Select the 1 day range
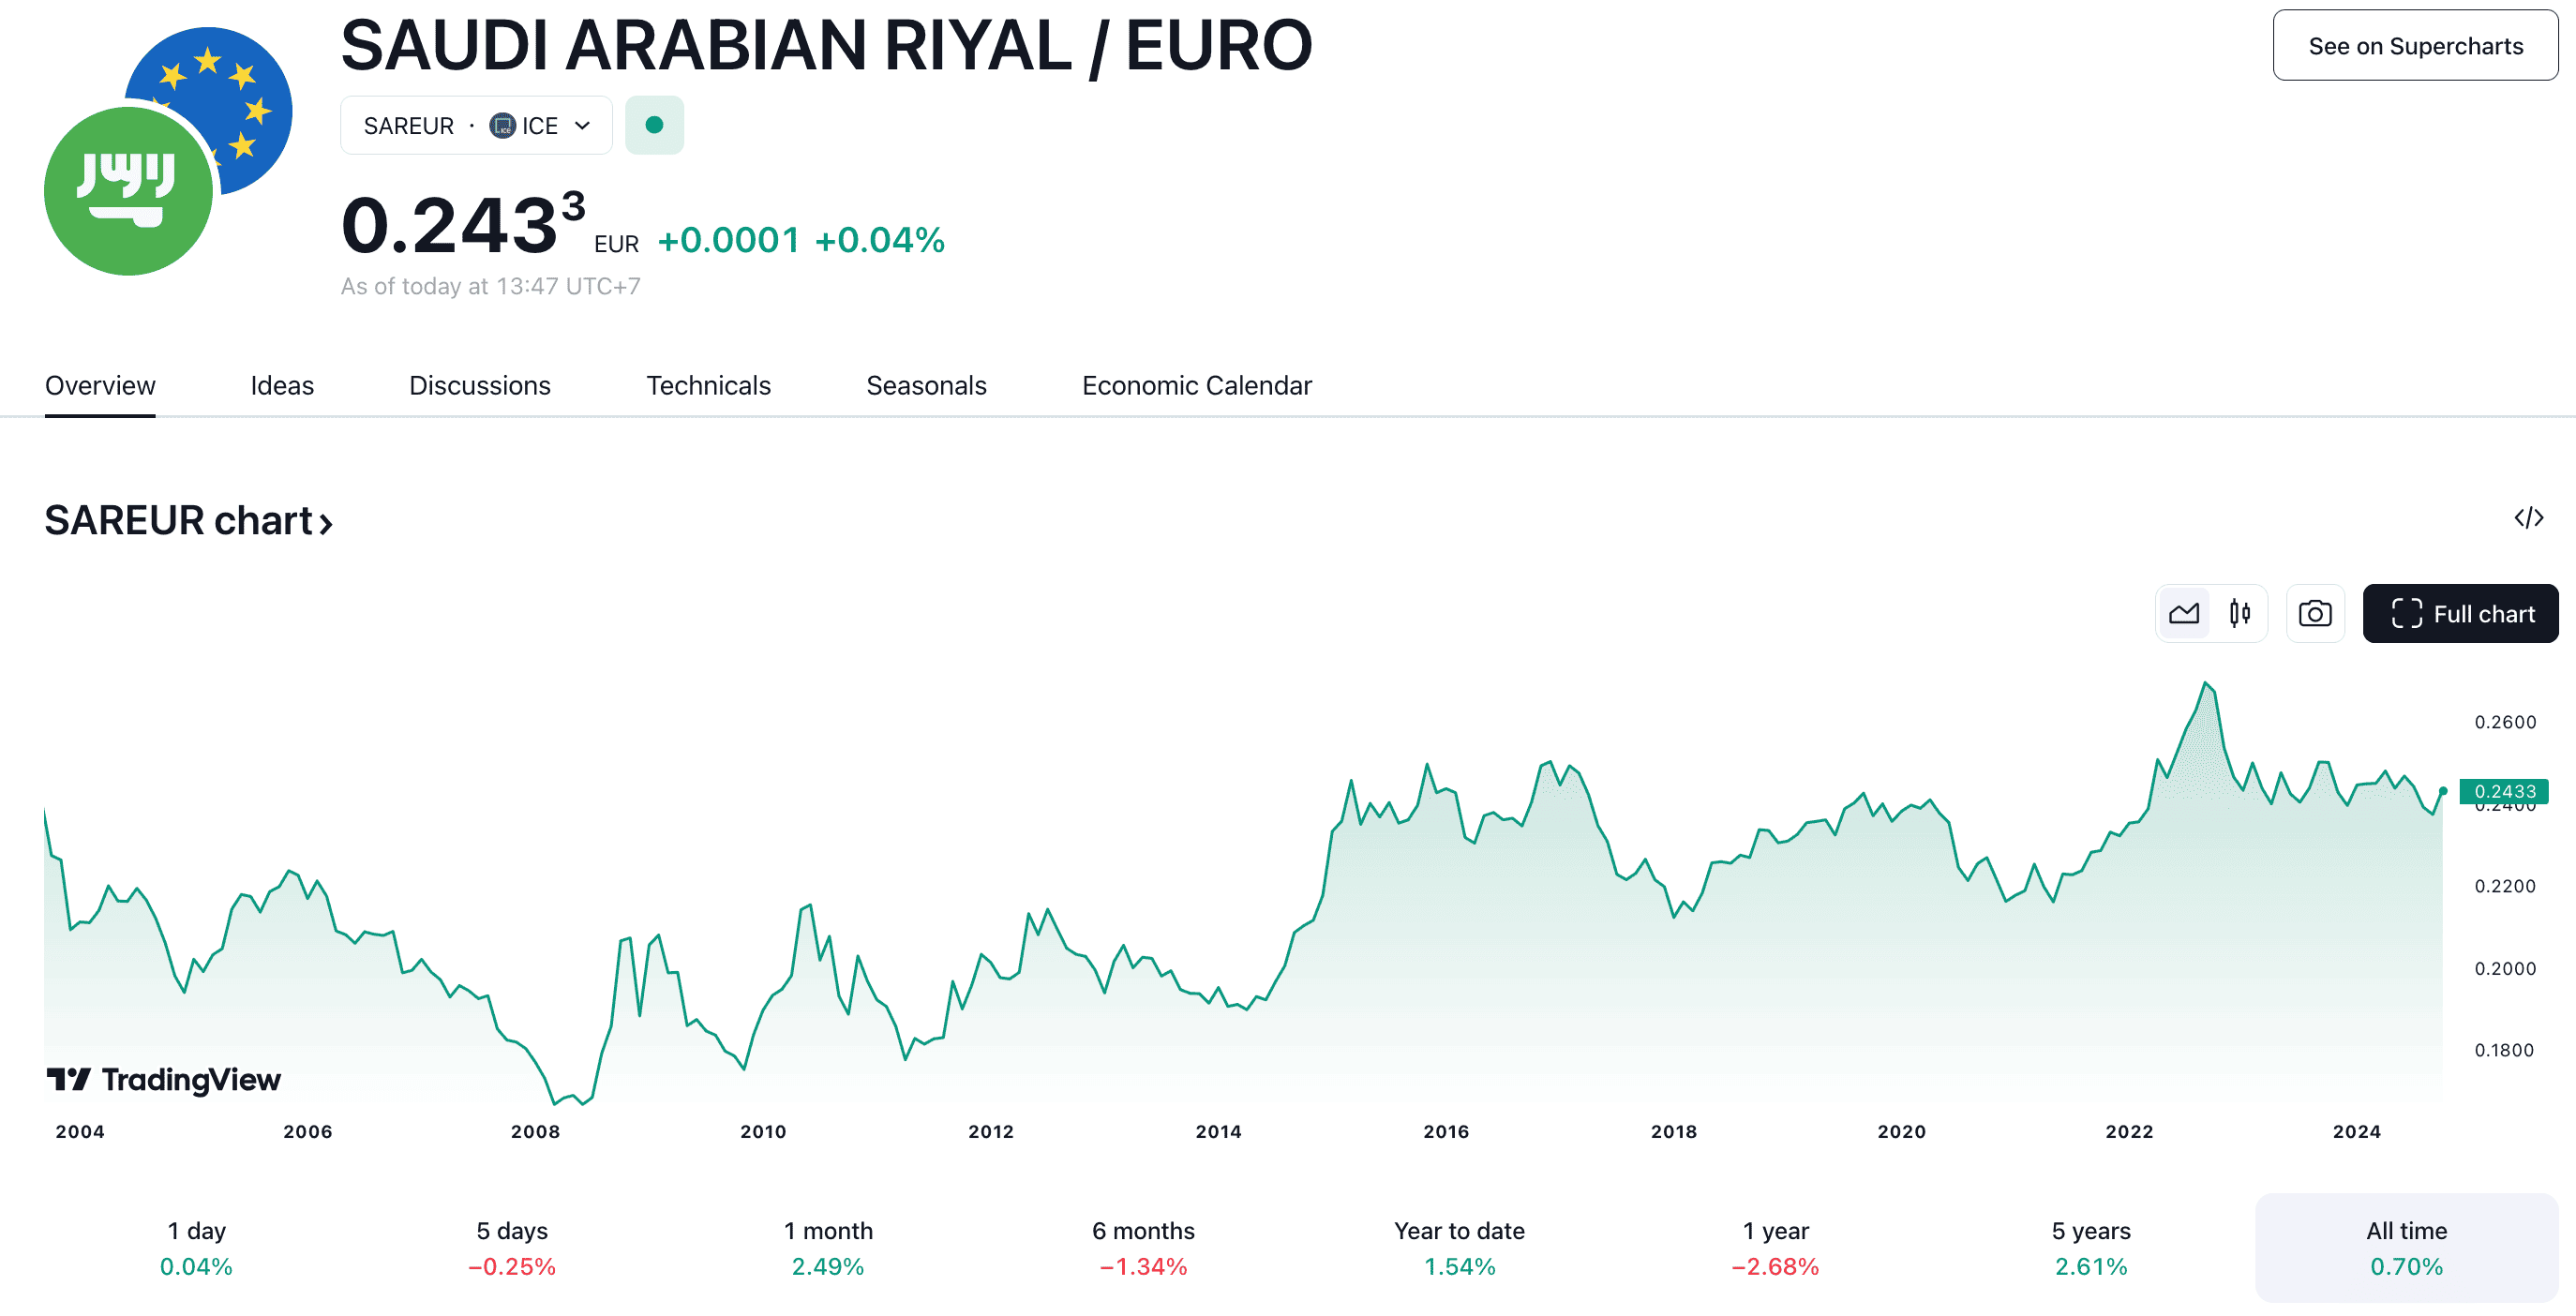 pos(196,1248)
